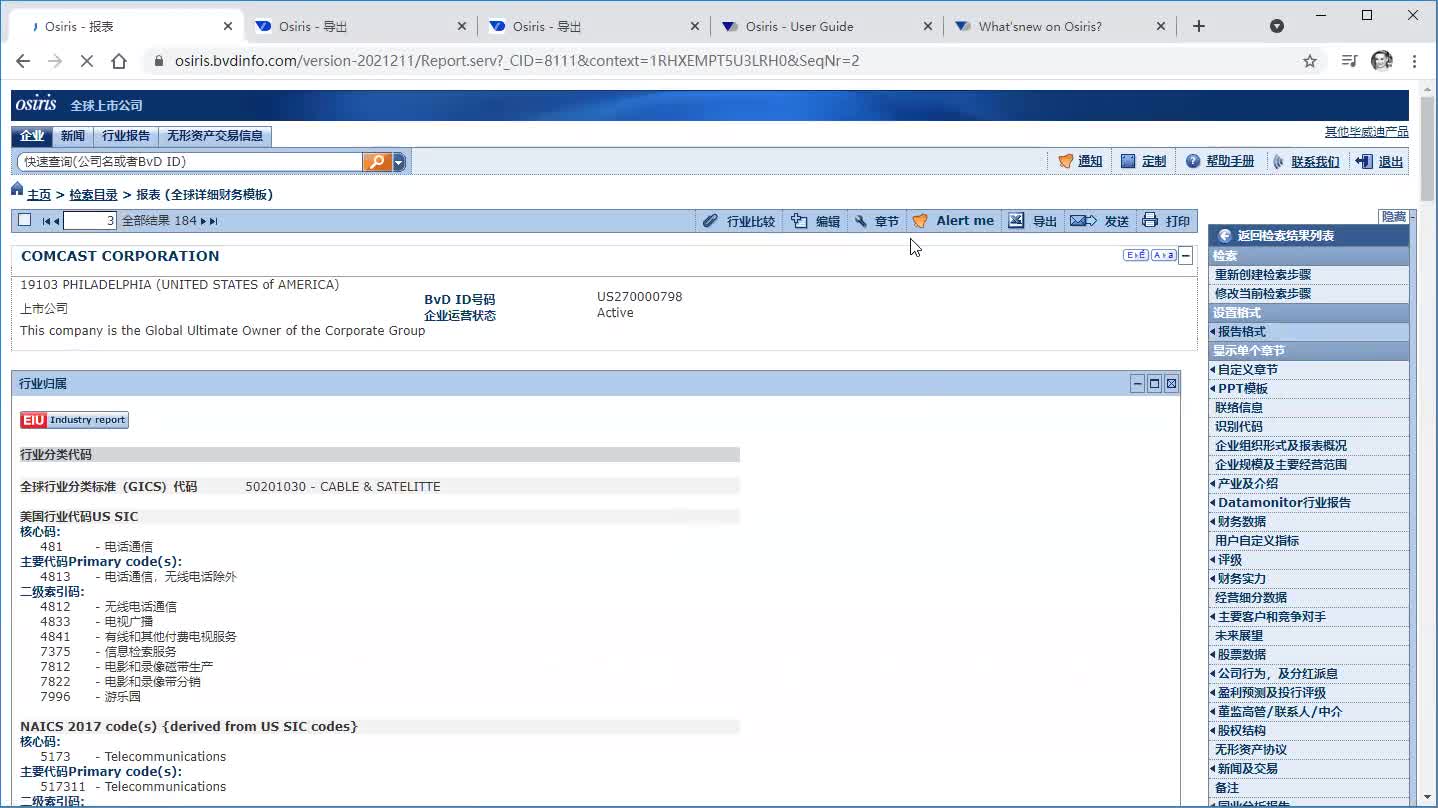Switch to What'snew on Osiris? tab
The height and width of the screenshot is (808, 1438).
point(1059,27)
